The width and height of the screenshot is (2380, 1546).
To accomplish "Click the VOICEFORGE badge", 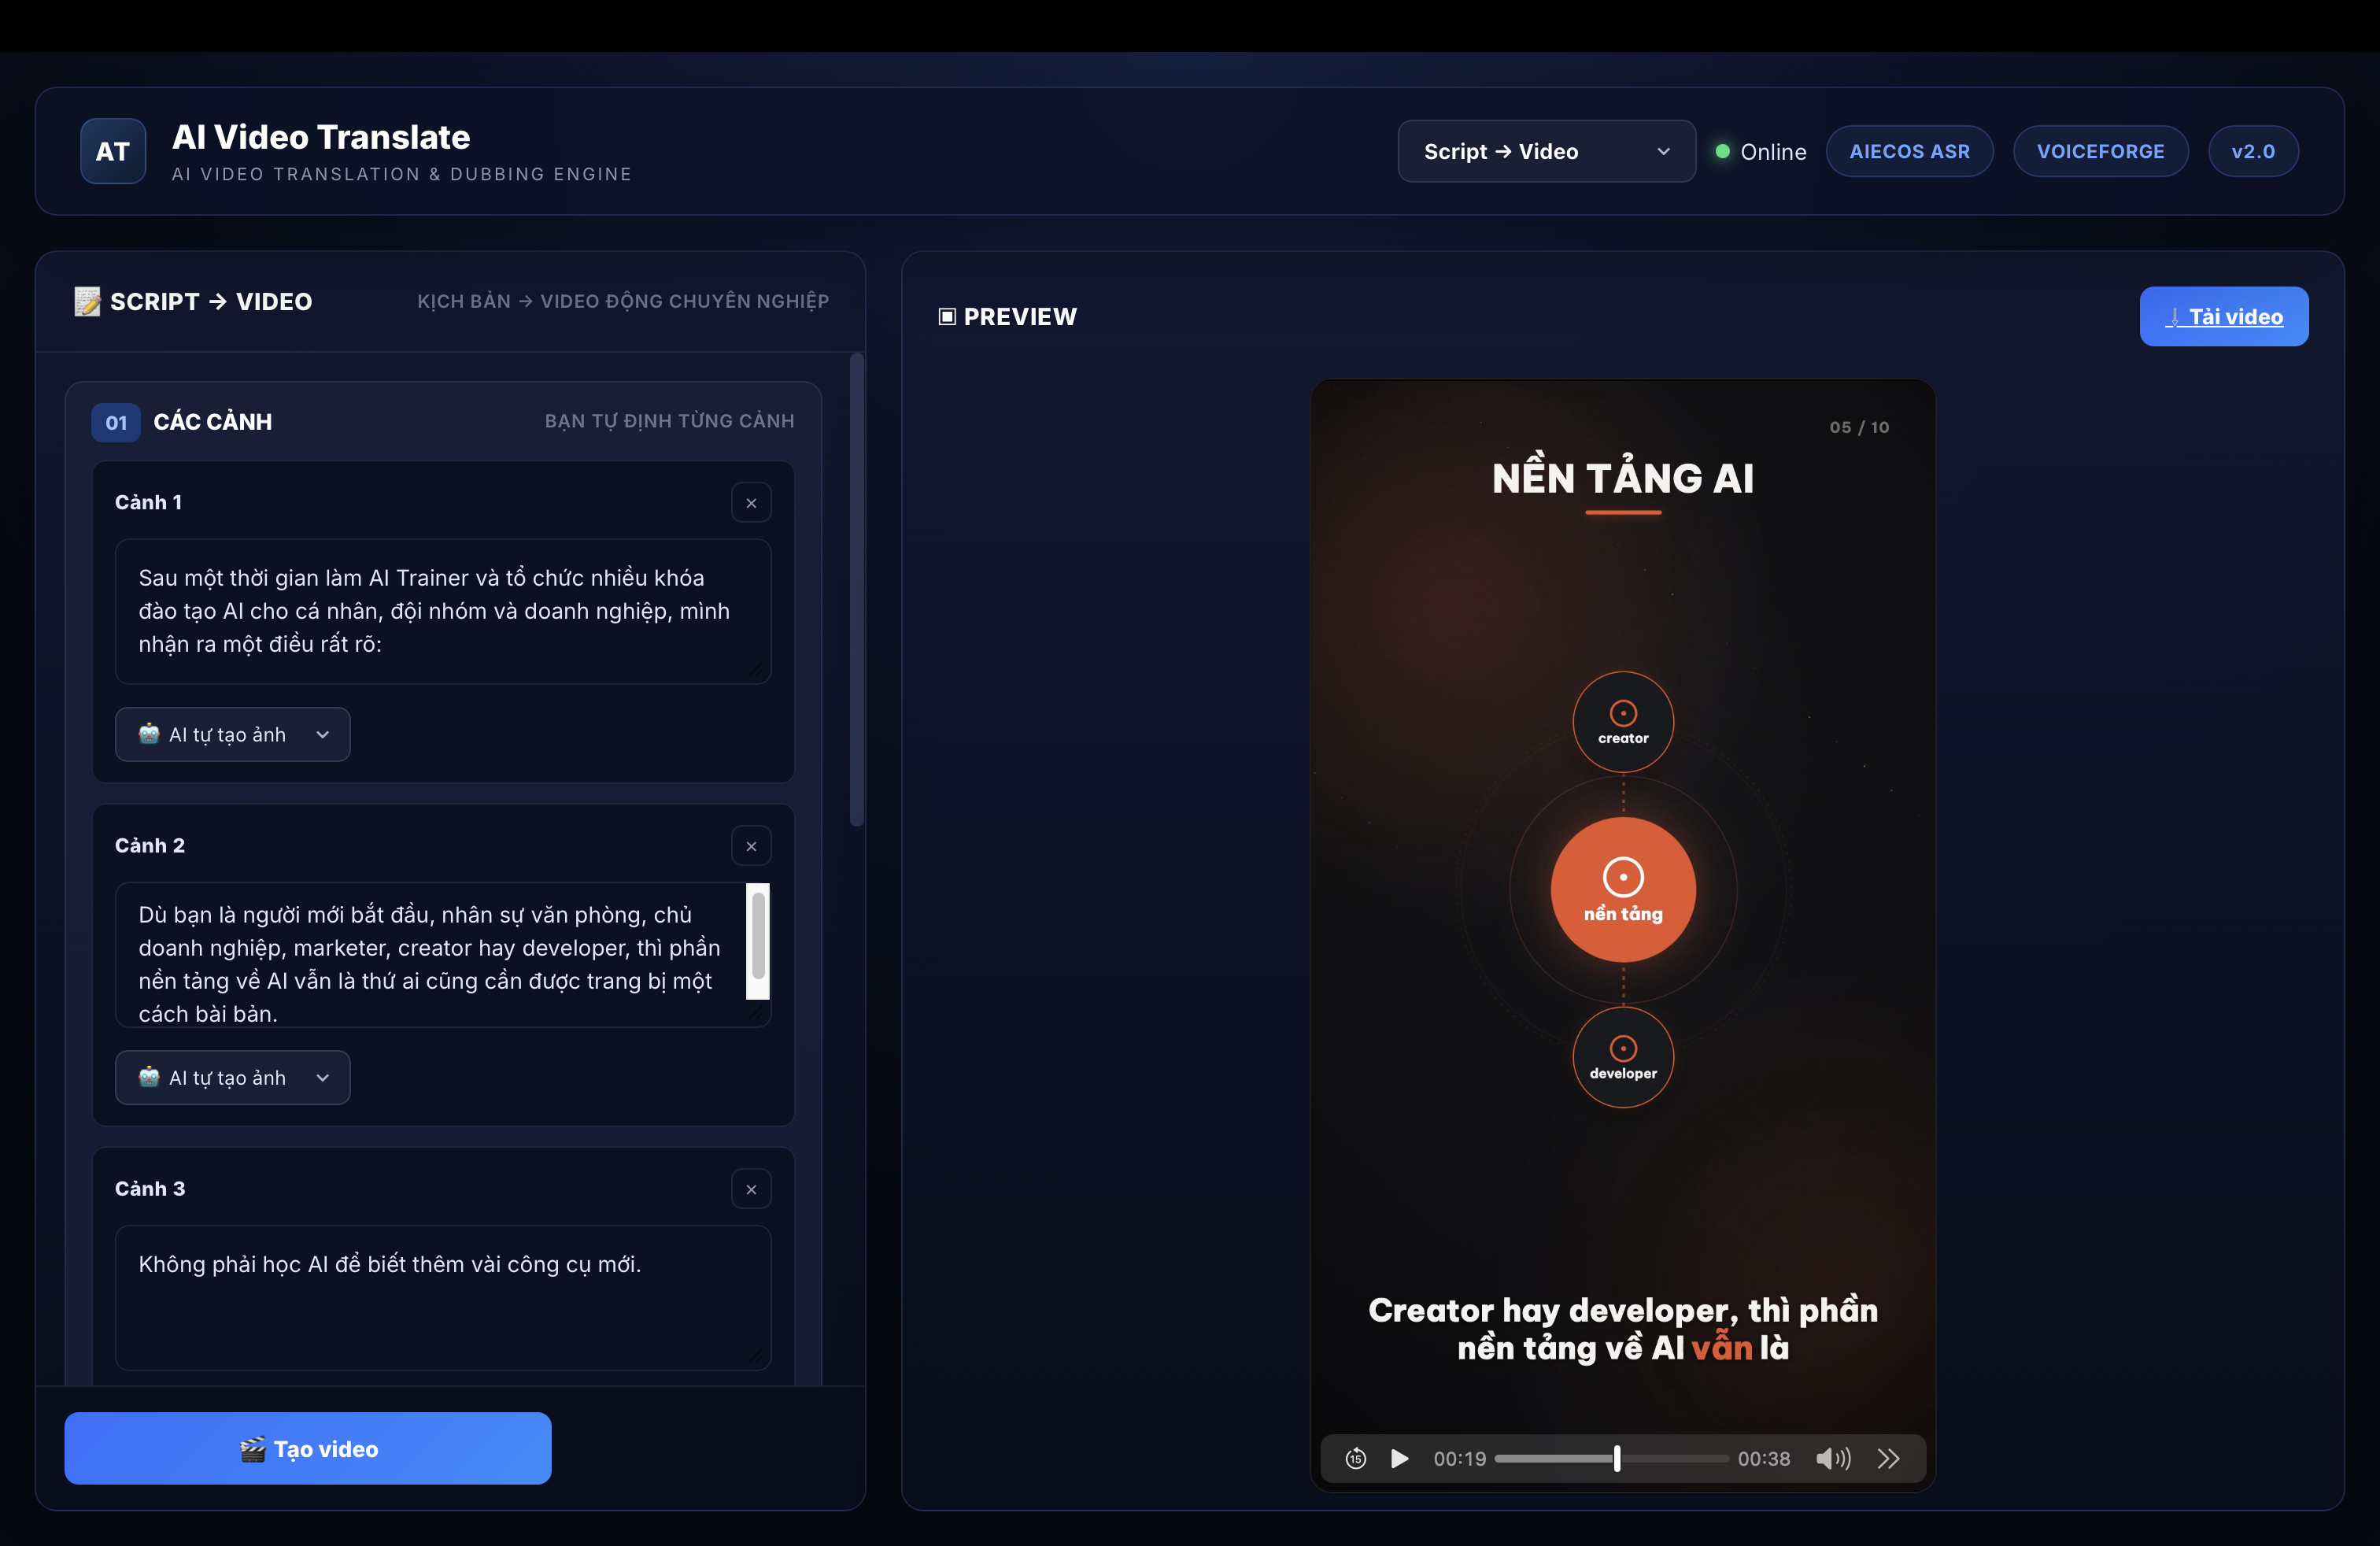I will pos(2100,151).
